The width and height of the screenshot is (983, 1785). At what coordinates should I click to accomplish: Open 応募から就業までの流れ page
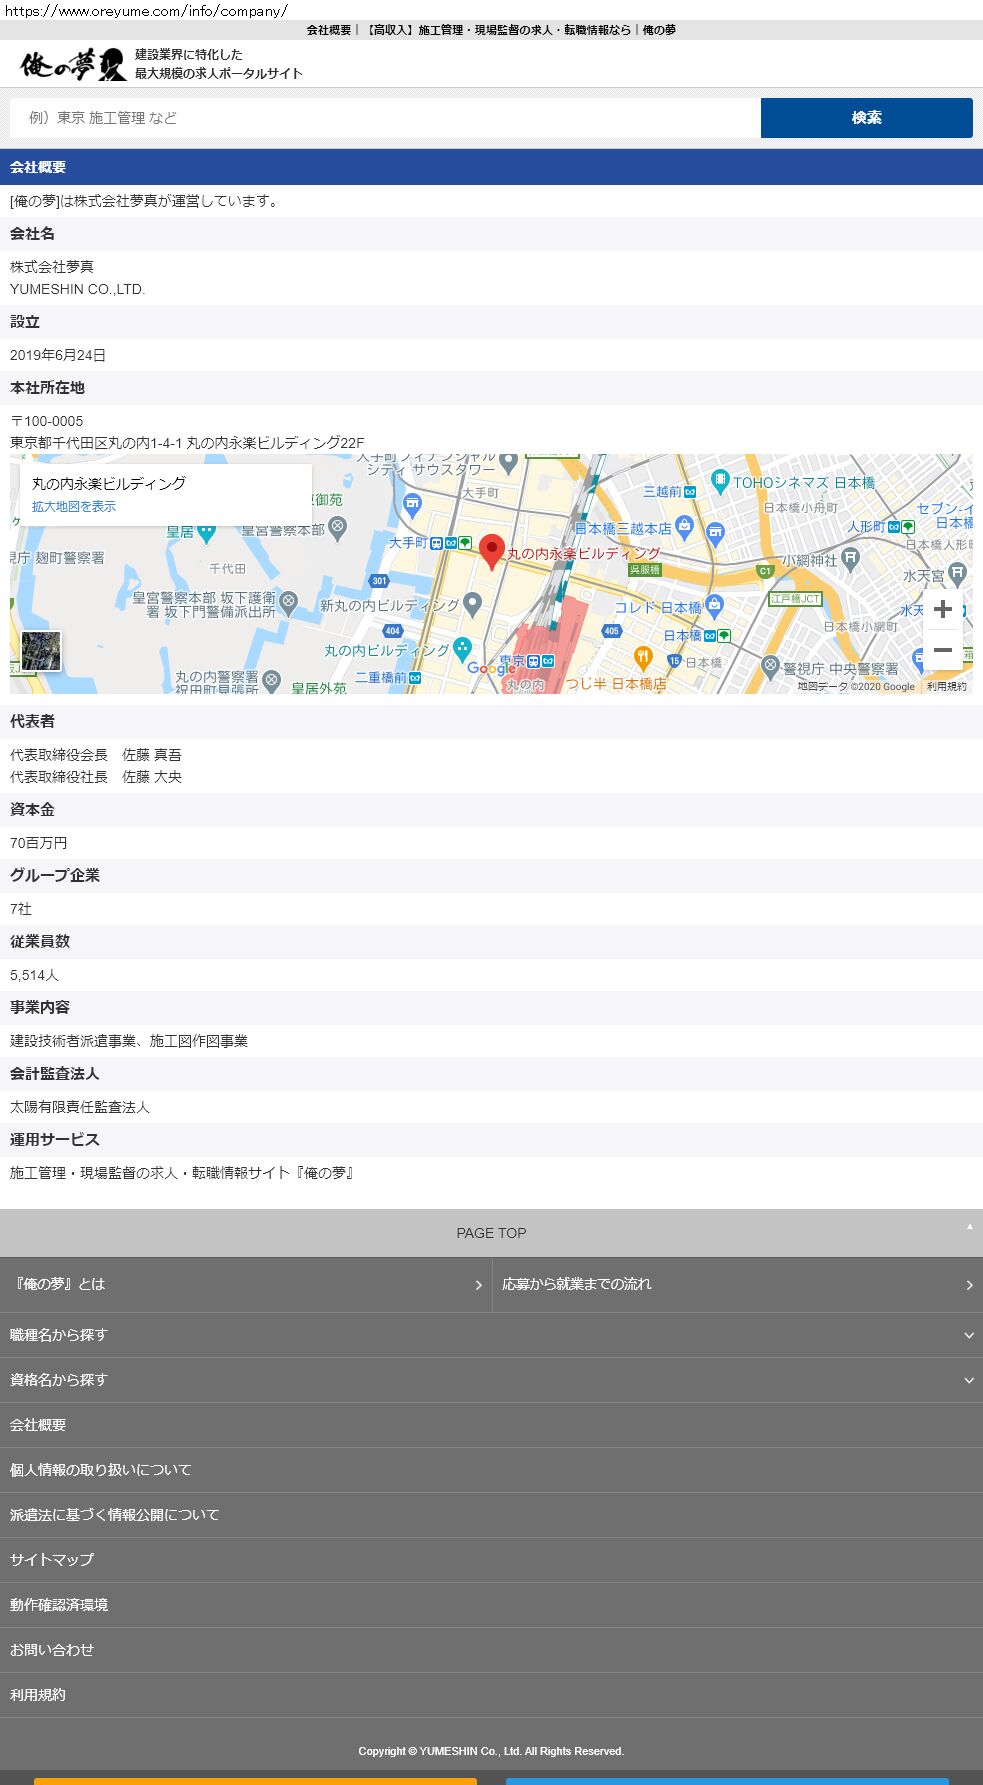pos(737,1284)
